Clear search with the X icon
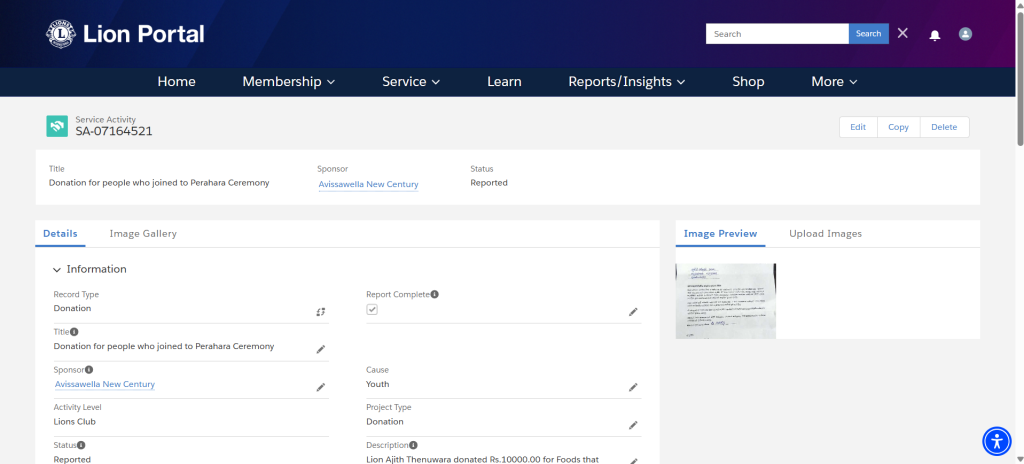1024x464 pixels. [x=903, y=33]
